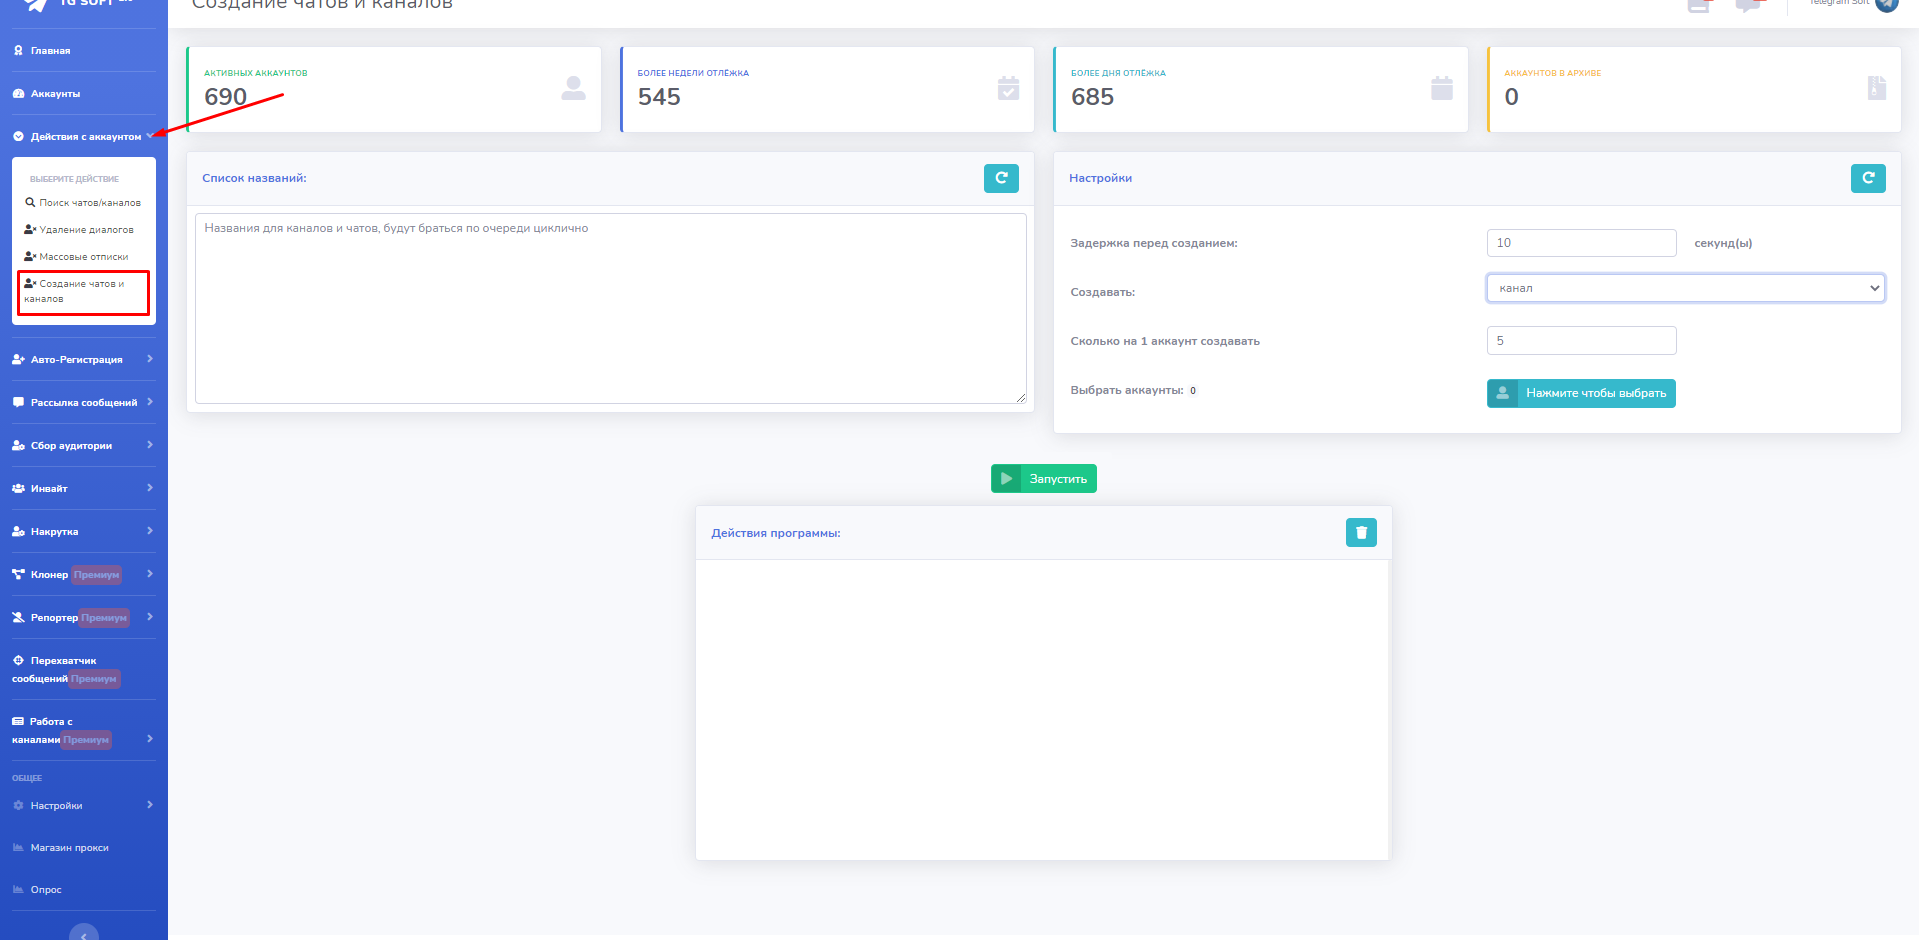
Task: Click the Клонер icon in sidebar
Action: click(x=18, y=574)
